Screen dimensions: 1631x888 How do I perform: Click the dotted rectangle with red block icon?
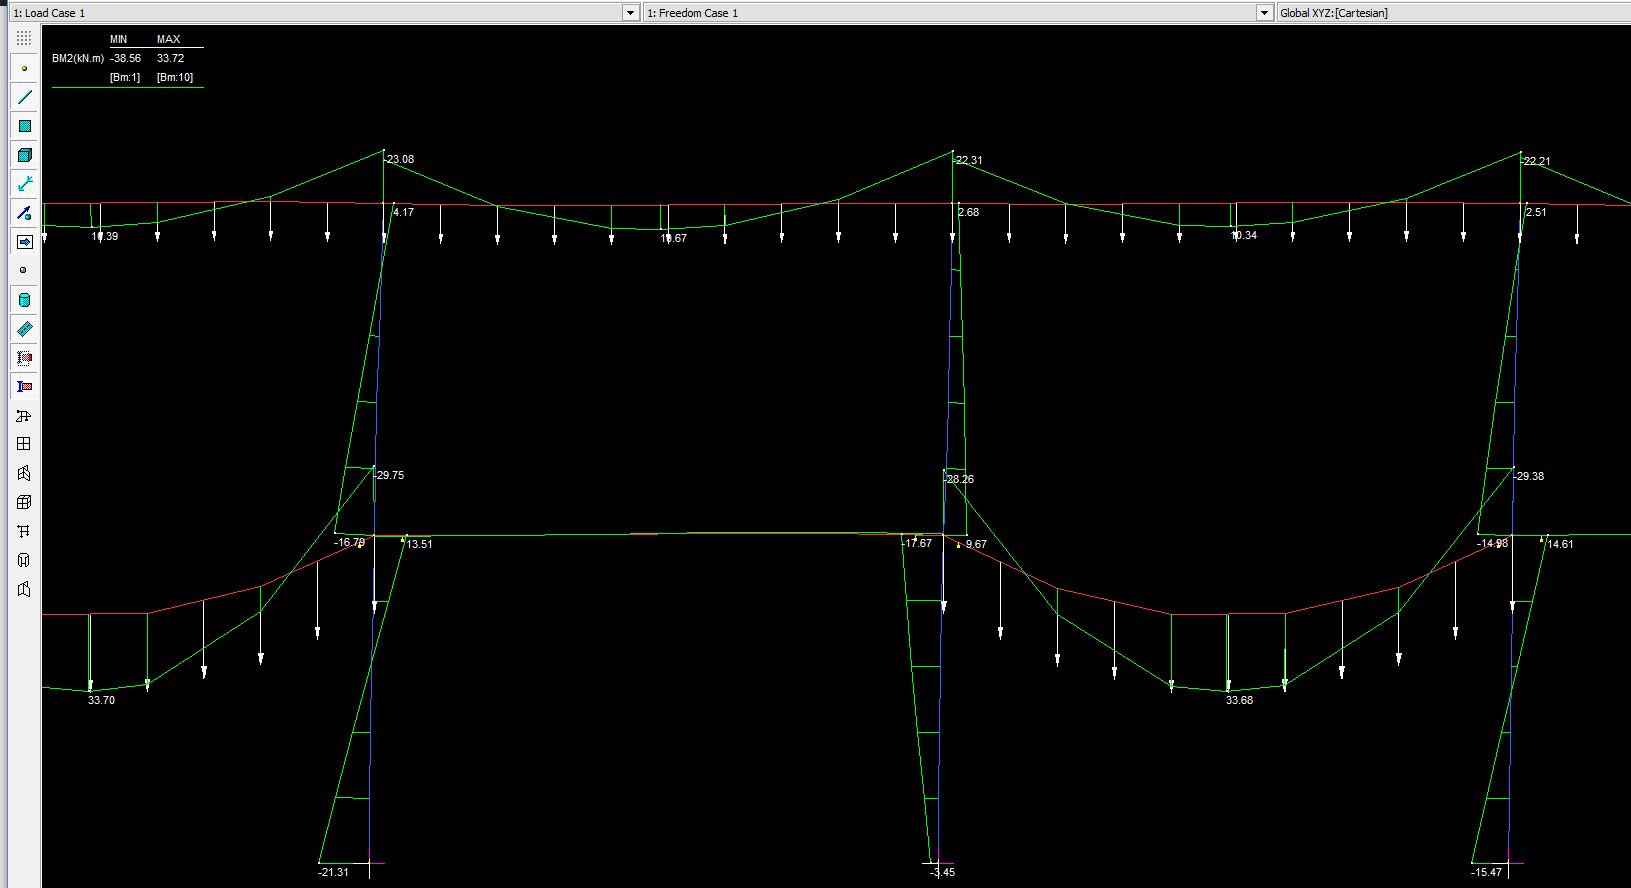pyautogui.click(x=24, y=358)
